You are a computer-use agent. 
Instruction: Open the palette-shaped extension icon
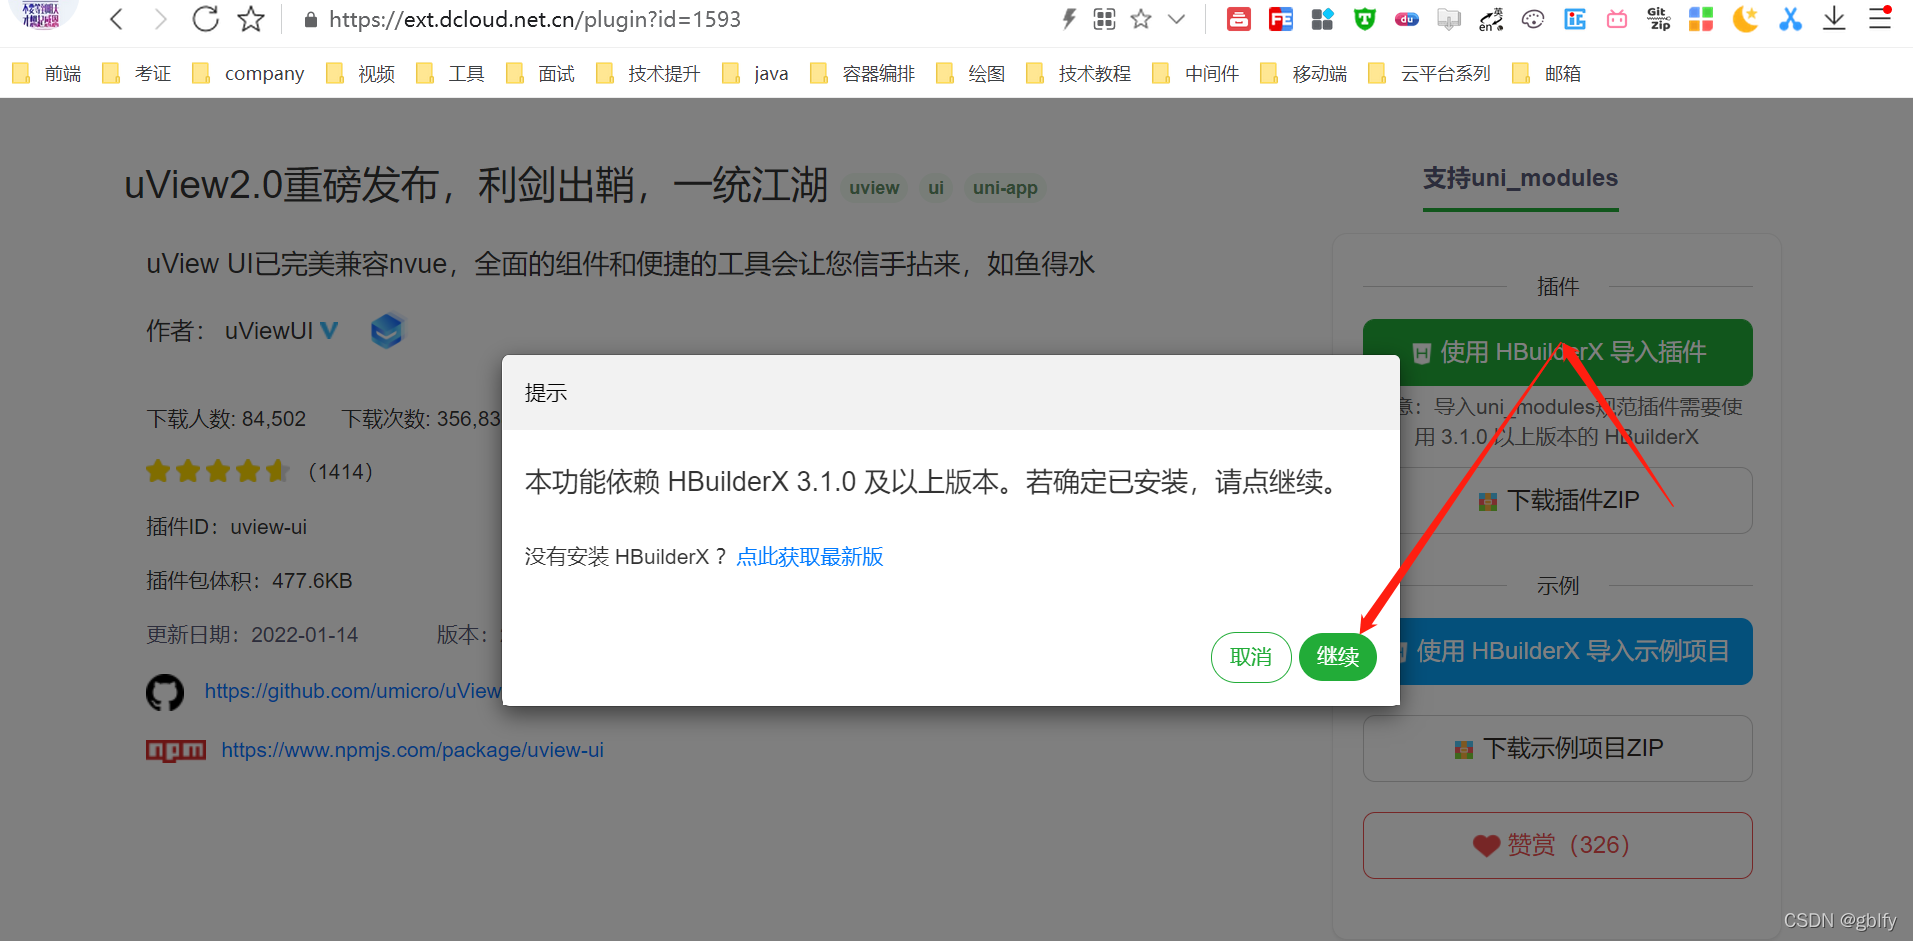coord(1533,18)
